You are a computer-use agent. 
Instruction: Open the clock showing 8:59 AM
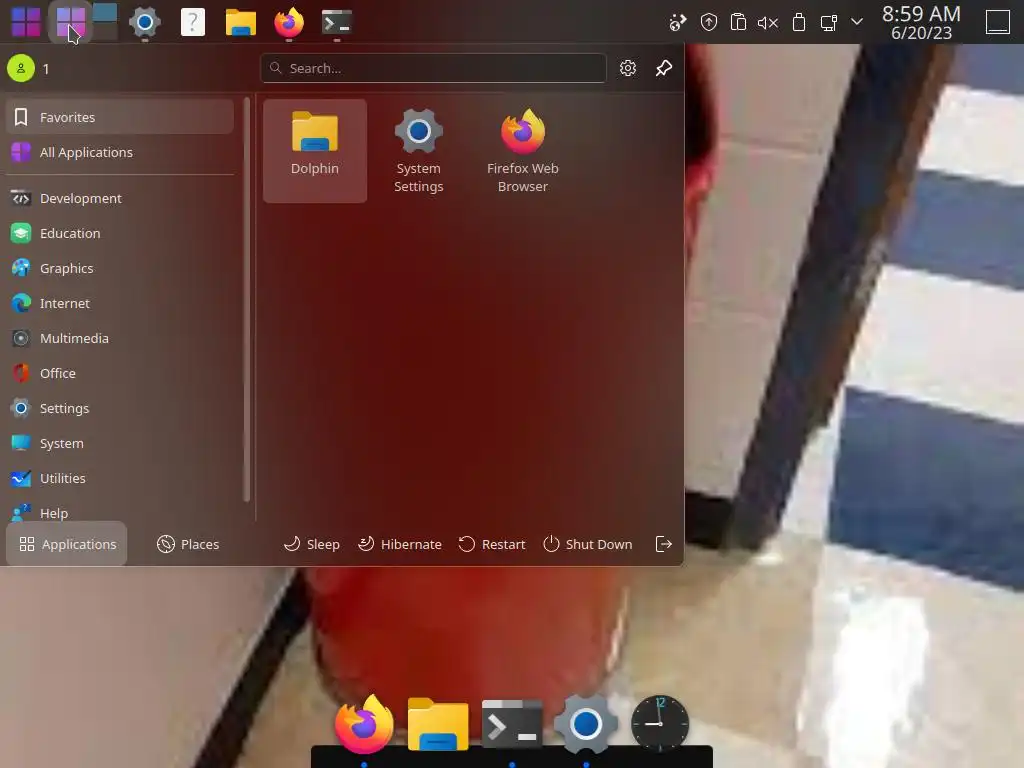click(x=921, y=22)
